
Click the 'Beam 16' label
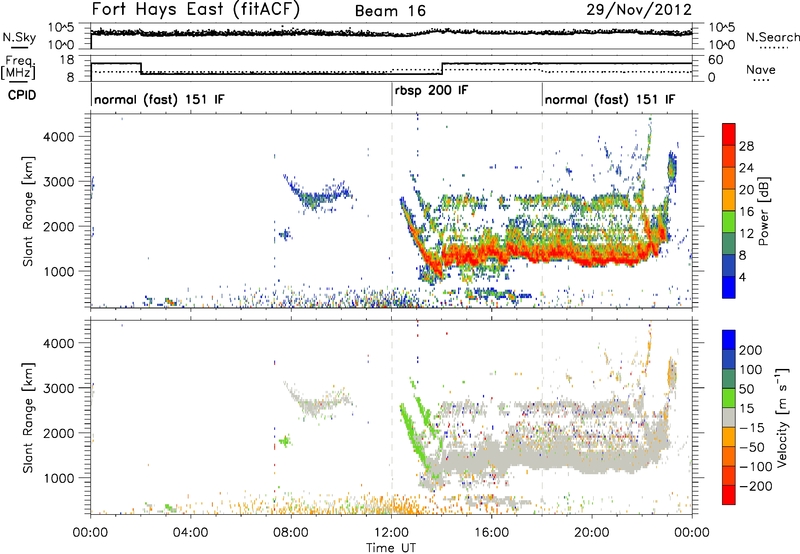[x=390, y=11]
